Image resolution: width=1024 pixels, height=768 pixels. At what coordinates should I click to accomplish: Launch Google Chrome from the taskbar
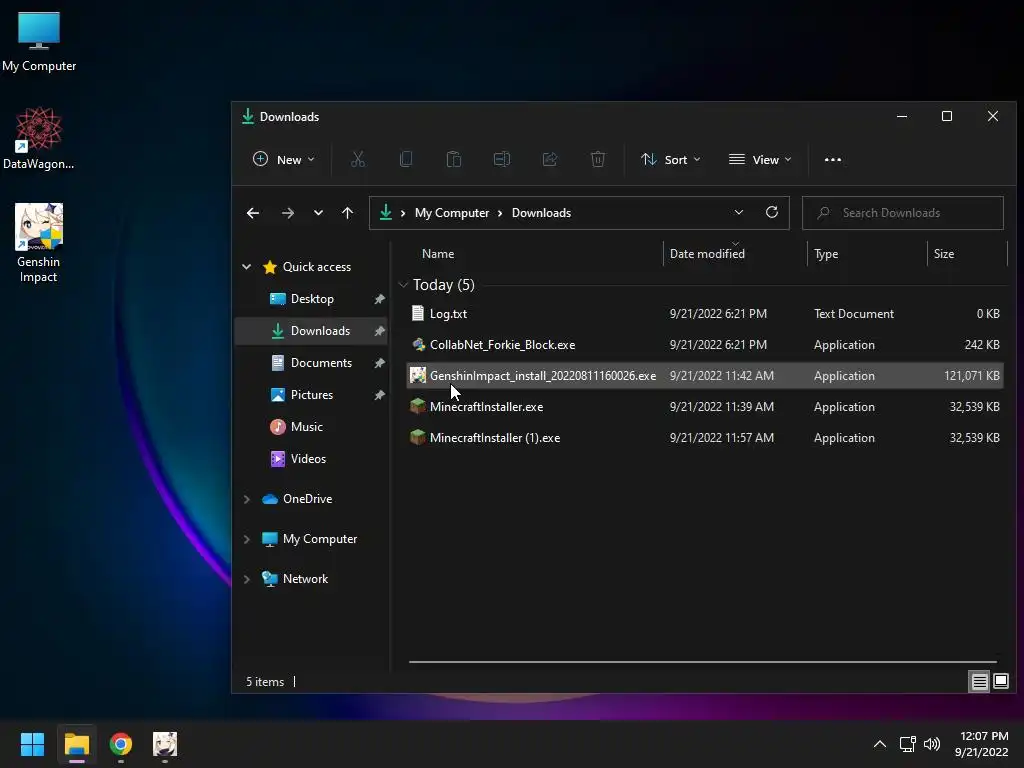click(x=121, y=744)
